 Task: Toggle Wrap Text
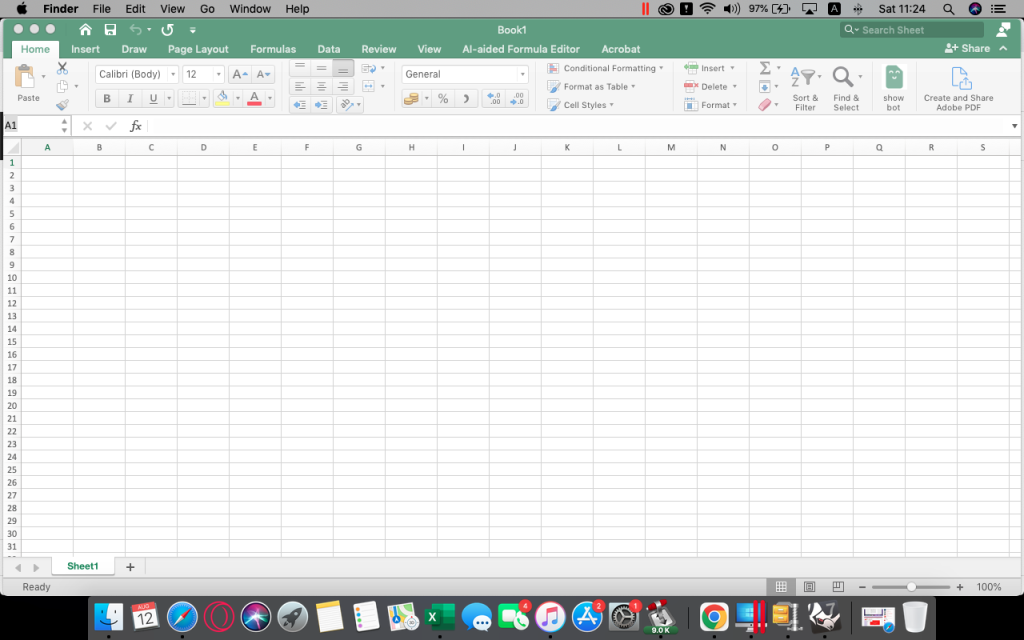point(368,68)
